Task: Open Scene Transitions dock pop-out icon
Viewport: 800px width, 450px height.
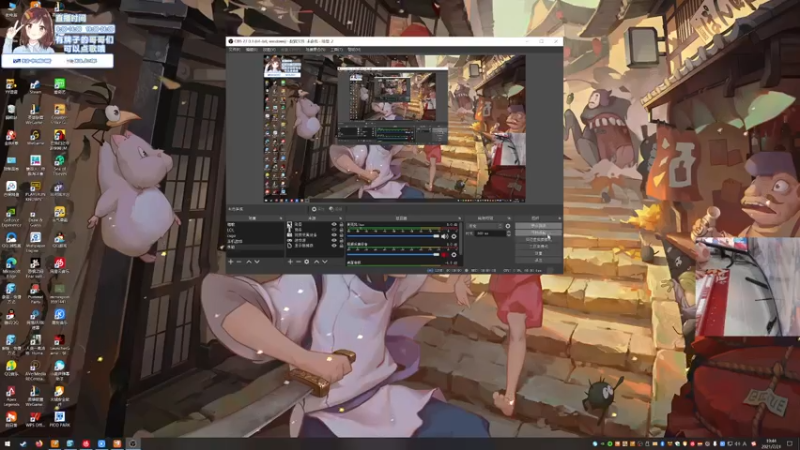Action: click(x=509, y=218)
